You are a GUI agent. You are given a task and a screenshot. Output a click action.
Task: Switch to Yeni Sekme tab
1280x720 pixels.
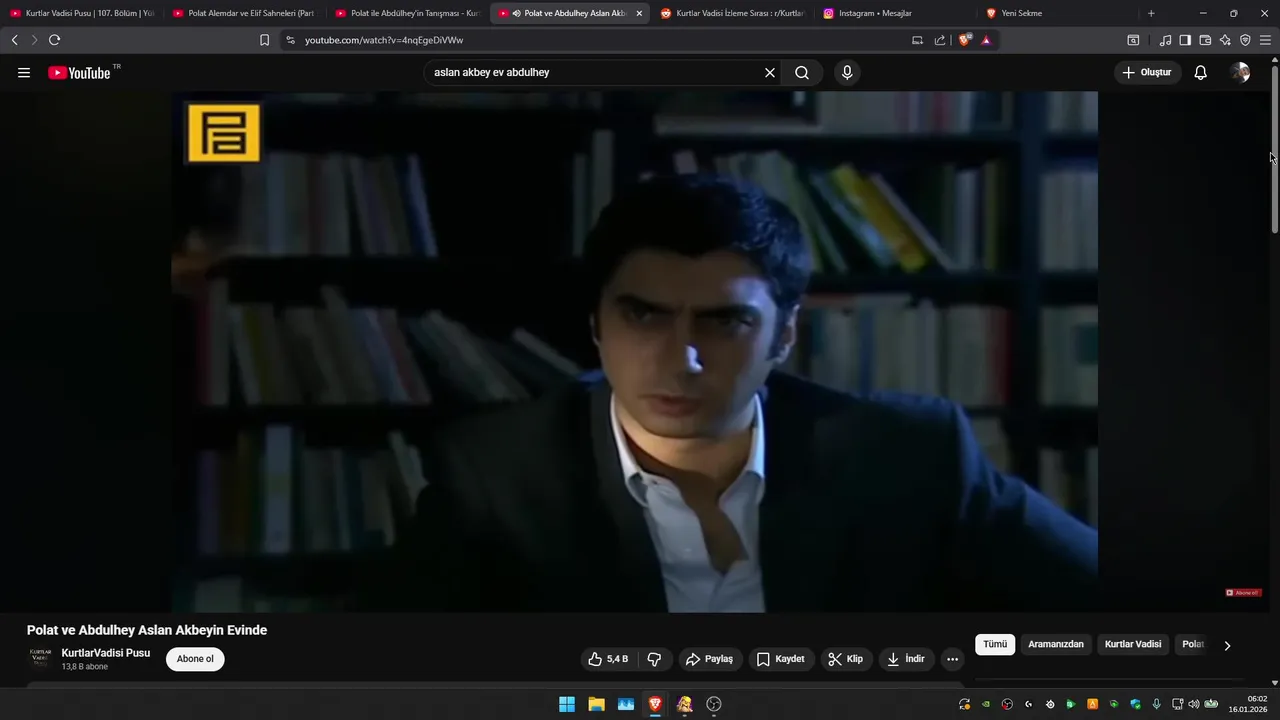pos(1057,13)
